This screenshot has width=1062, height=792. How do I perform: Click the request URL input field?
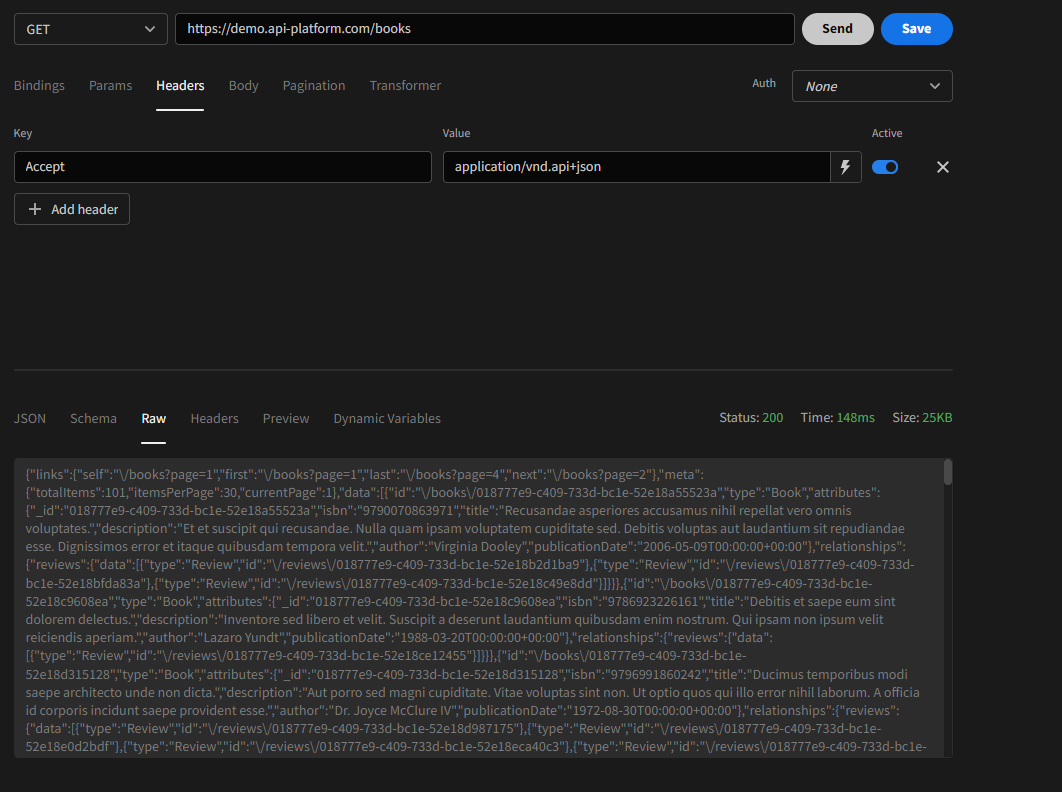[x=484, y=29]
